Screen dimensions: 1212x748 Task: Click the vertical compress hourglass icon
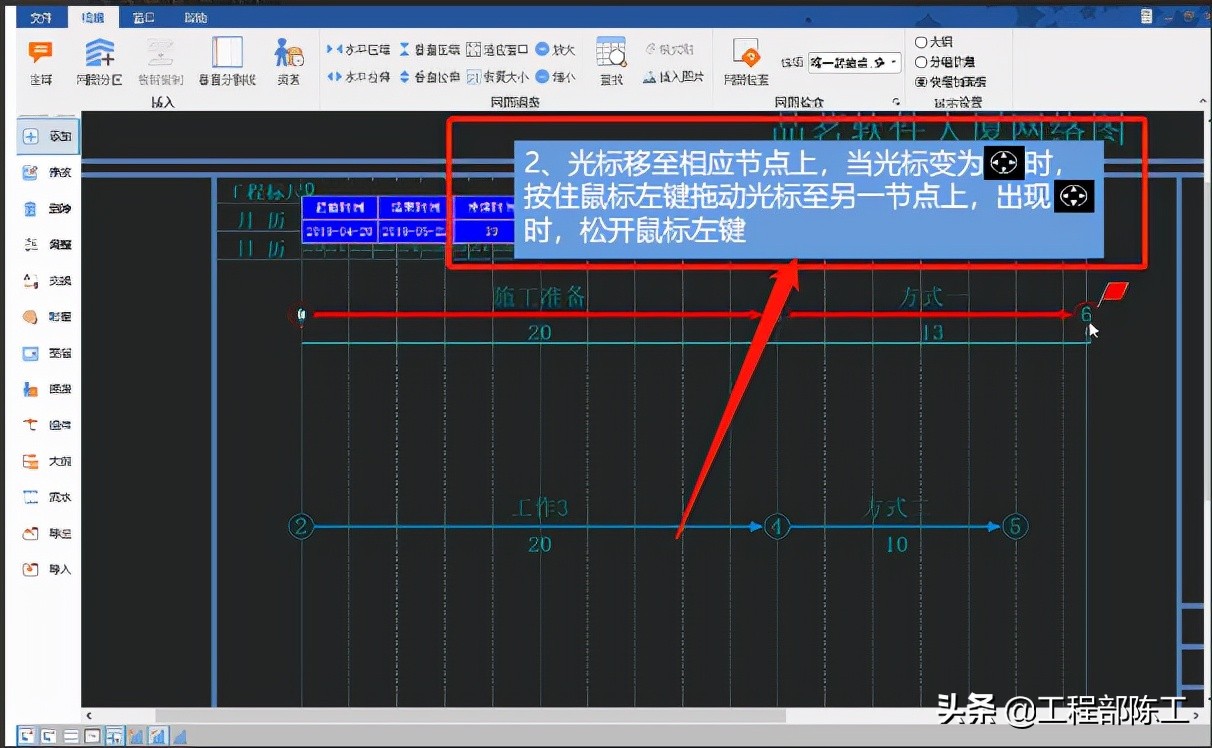coord(404,48)
